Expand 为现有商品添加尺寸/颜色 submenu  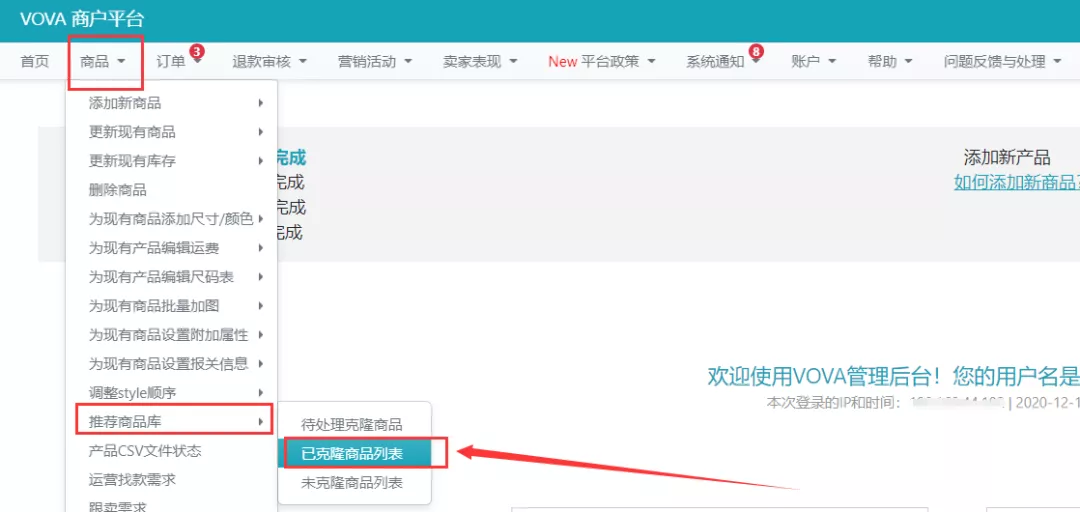[x=172, y=218]
